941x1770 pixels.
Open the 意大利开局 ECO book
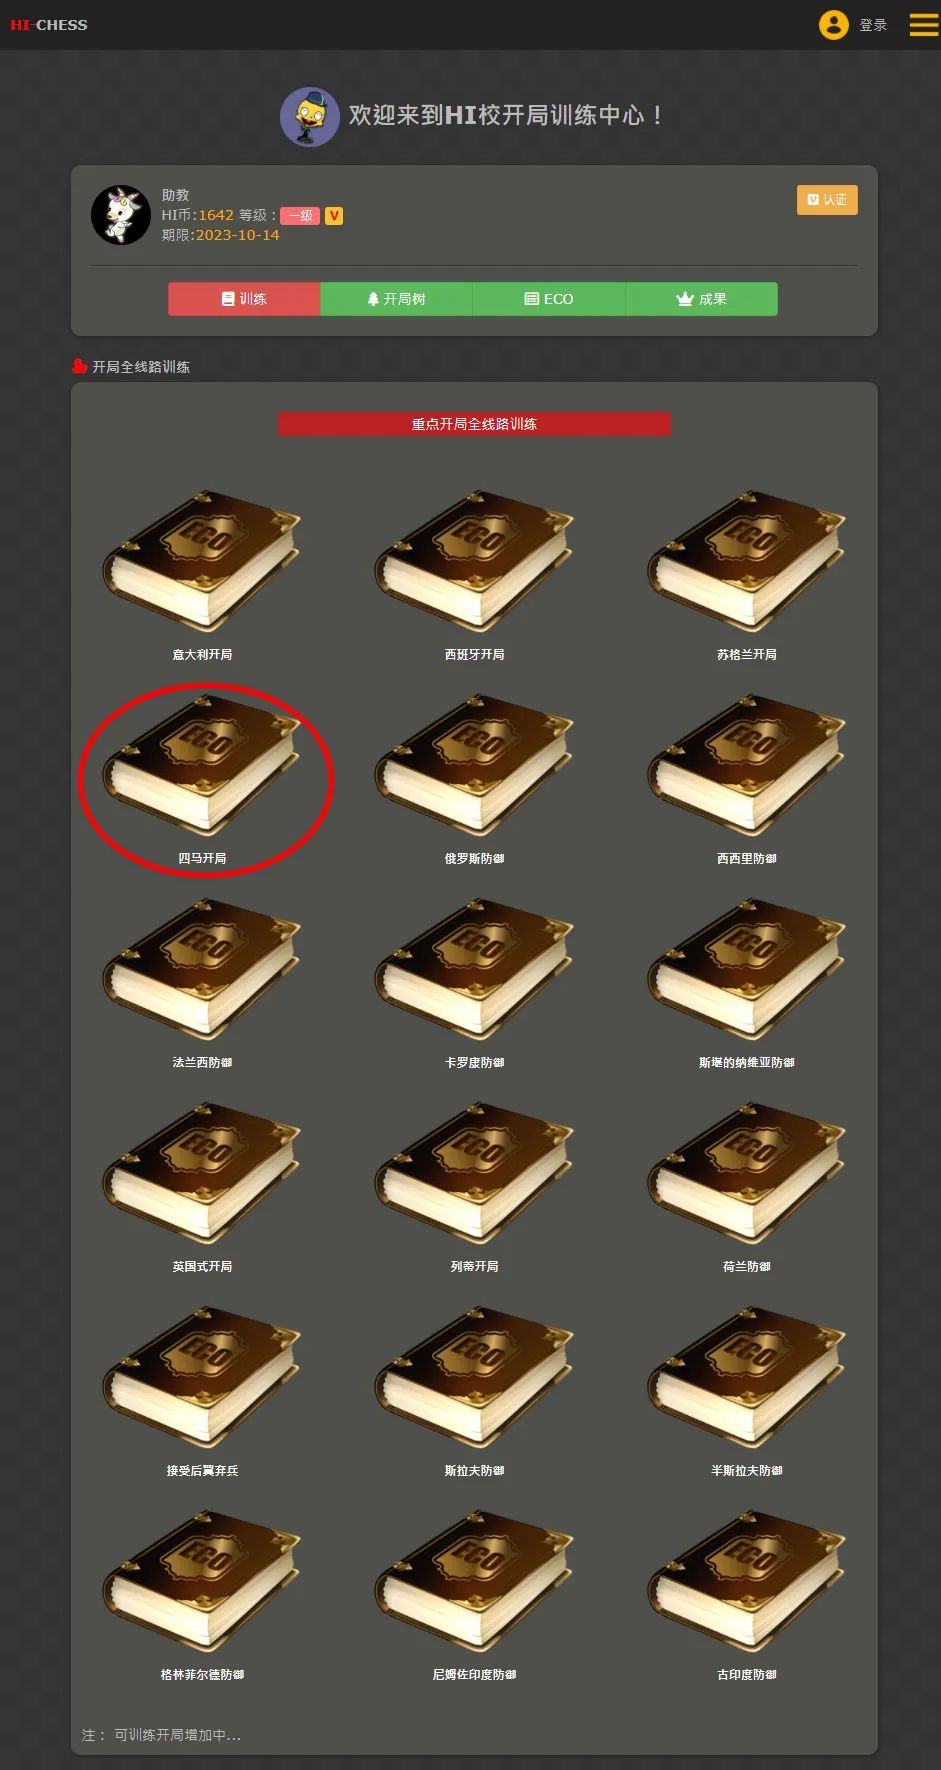[x=202, y=560]
